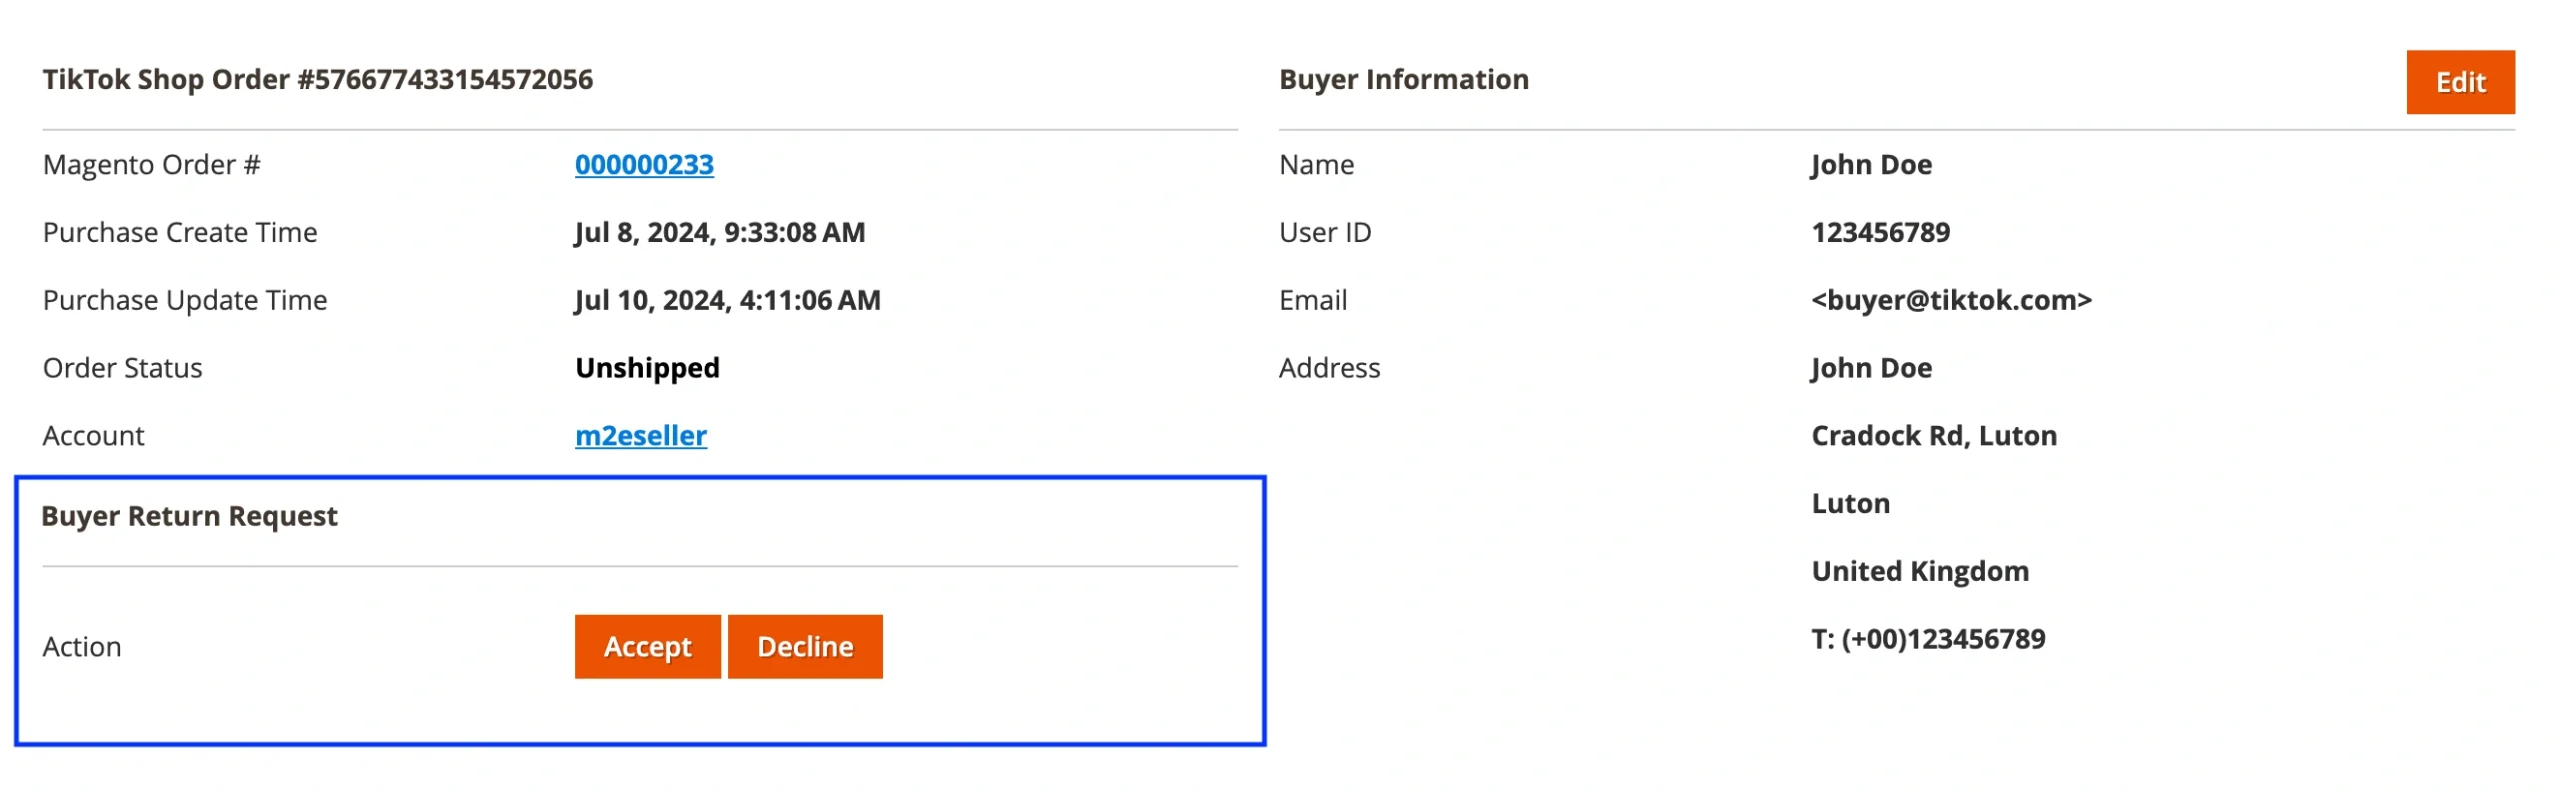Click the Action label in return request
The width and height of the screenshot is (2560, 790).
pos(82,646)
